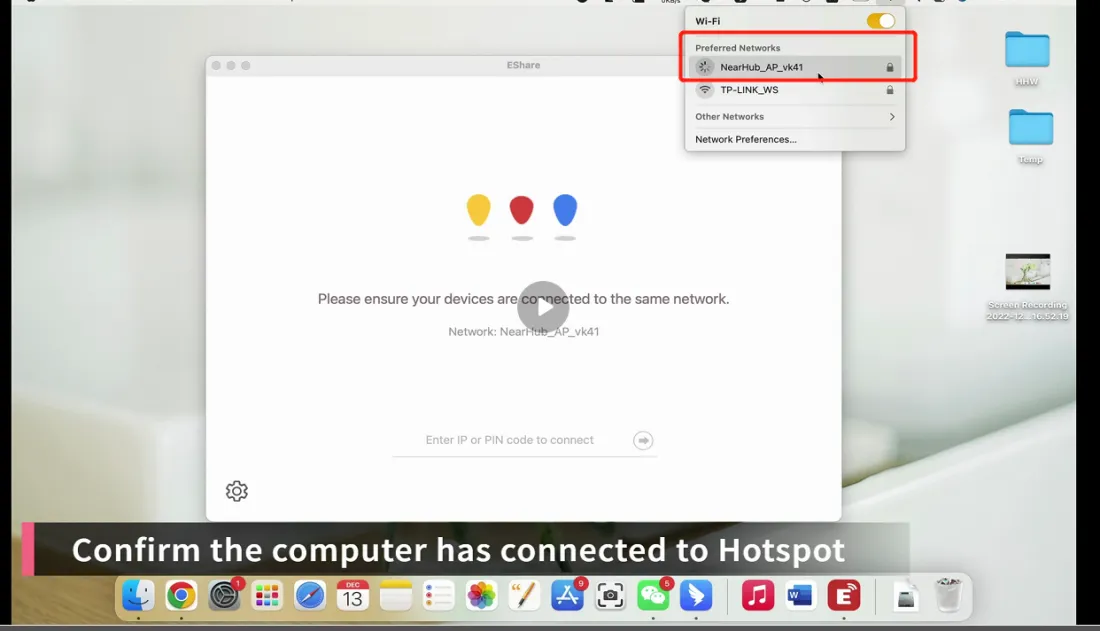Open the Calendar app in the dock

[x=352, y=596]
